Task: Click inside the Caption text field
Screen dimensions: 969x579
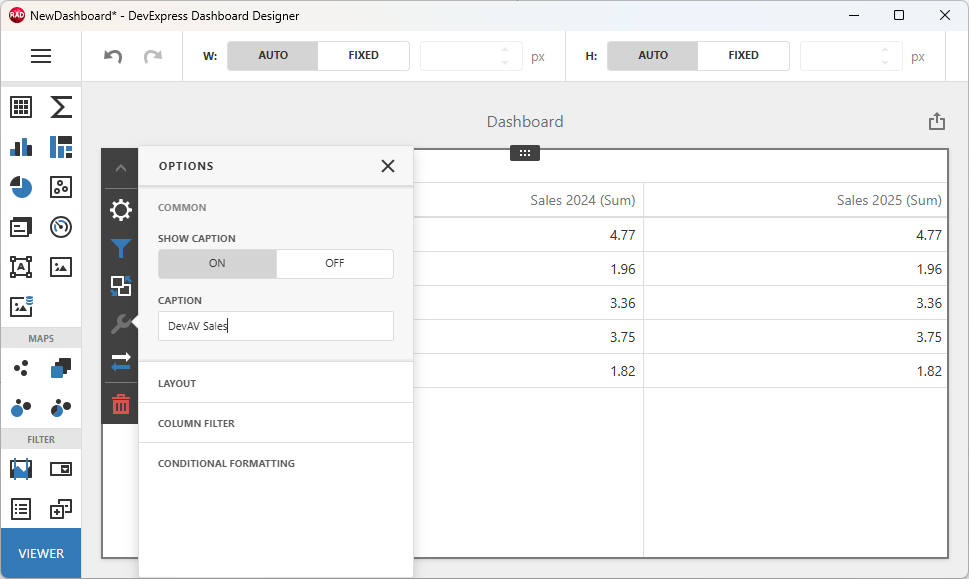Action: (275, 326)
